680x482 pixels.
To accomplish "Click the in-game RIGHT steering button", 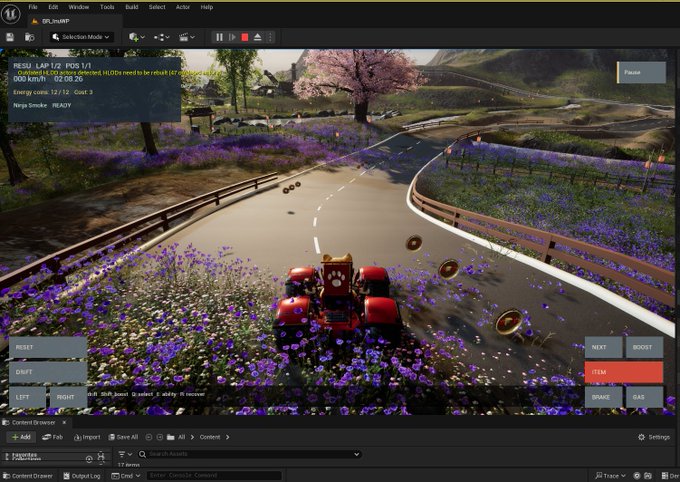I will [x=69, y=397].
